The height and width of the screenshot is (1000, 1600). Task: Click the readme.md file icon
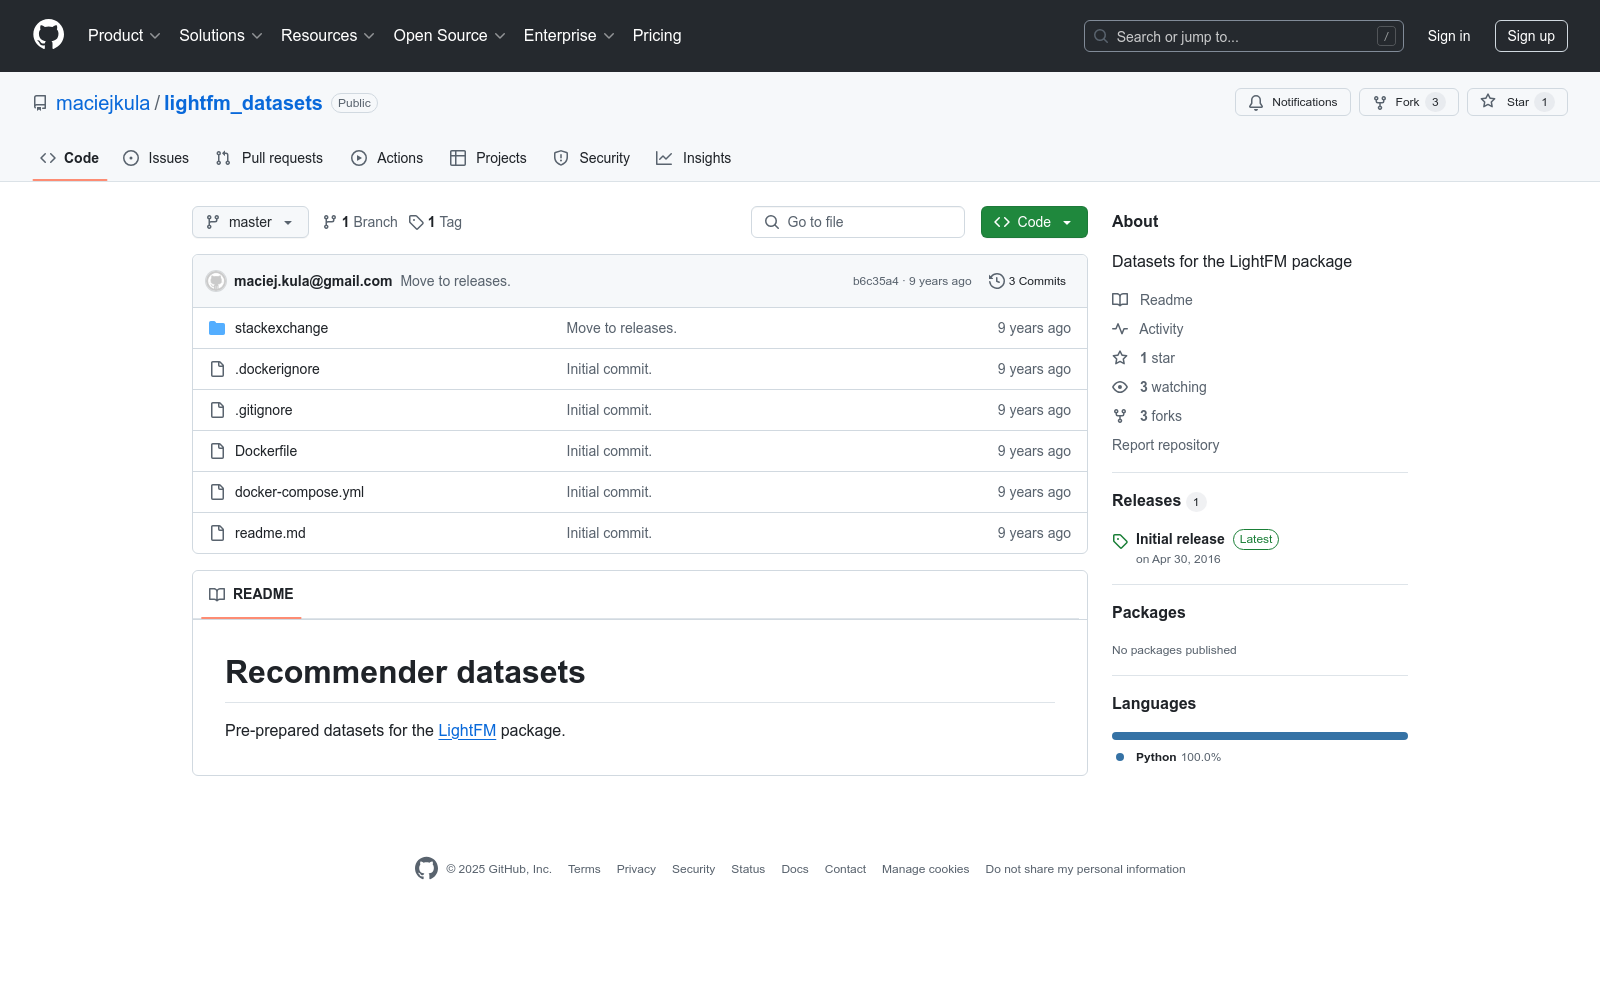tap(217, 533)
